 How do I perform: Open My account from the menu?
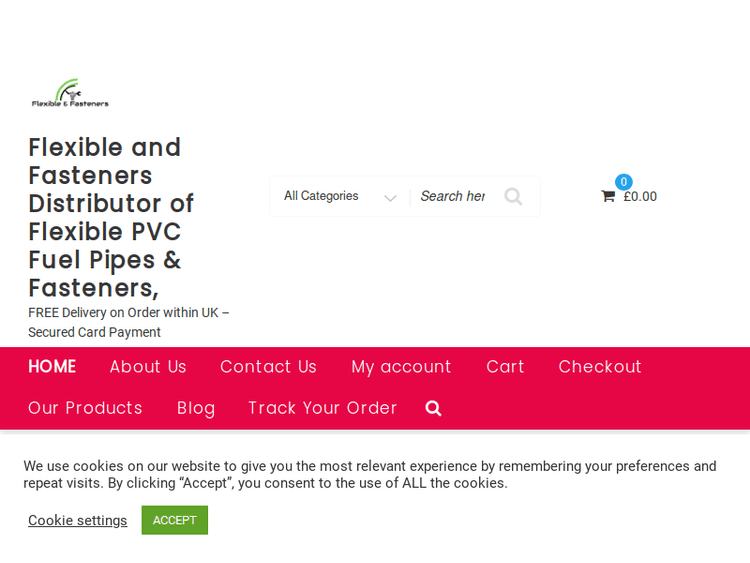(401, 367)
